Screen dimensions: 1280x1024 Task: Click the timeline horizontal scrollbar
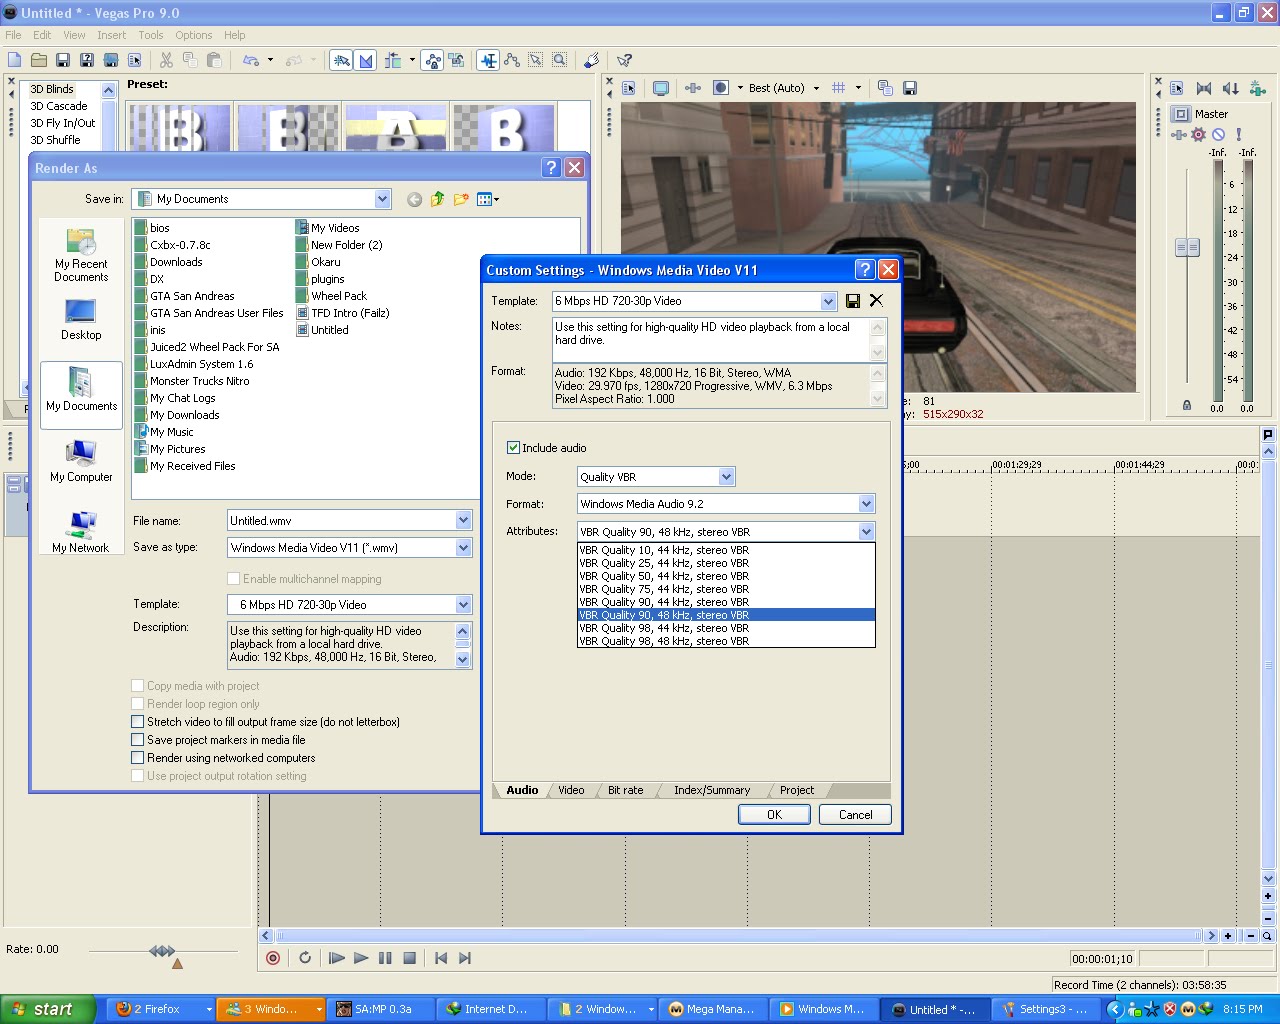[740, 936]
